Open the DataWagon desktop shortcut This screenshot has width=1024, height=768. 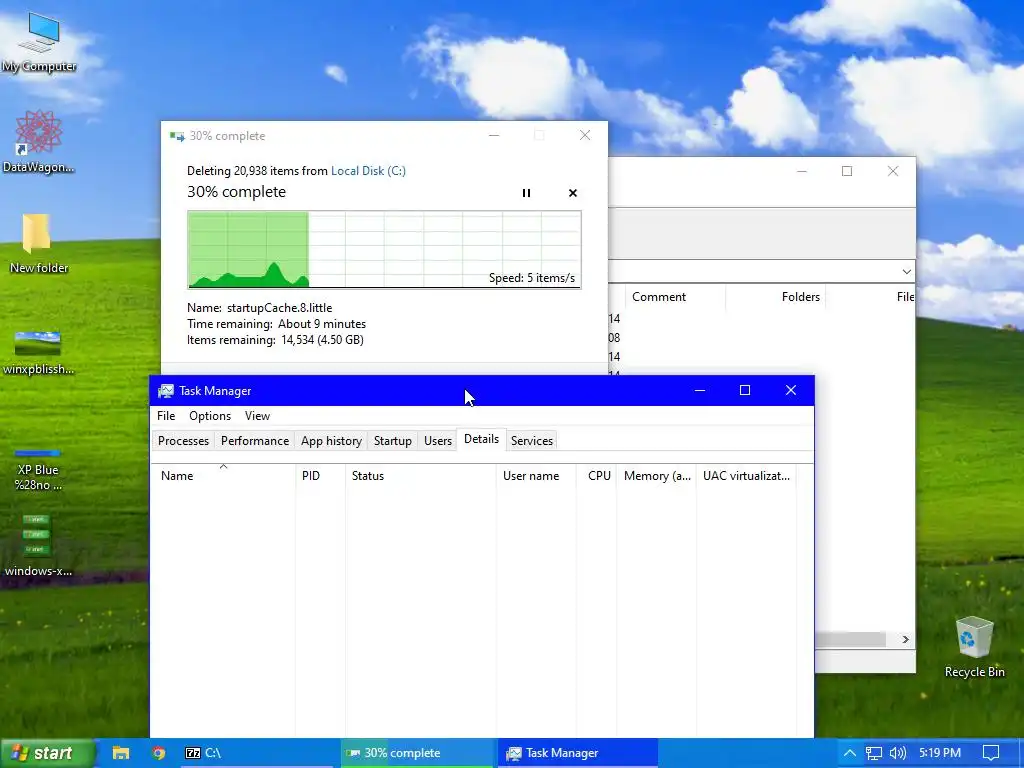(39, 142)
